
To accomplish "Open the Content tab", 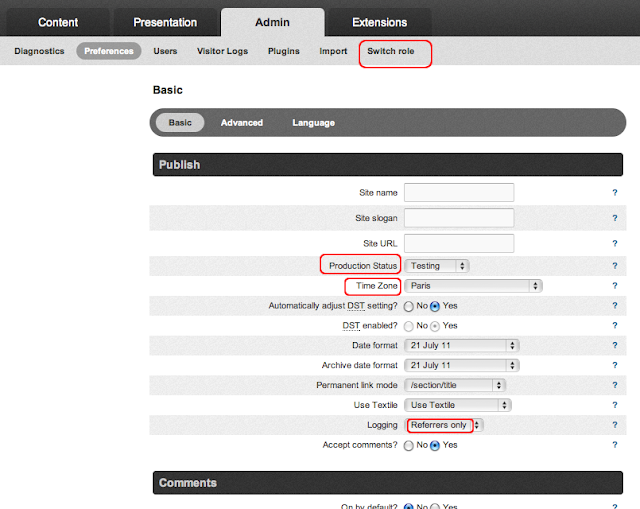I will [x=58, y=22].
